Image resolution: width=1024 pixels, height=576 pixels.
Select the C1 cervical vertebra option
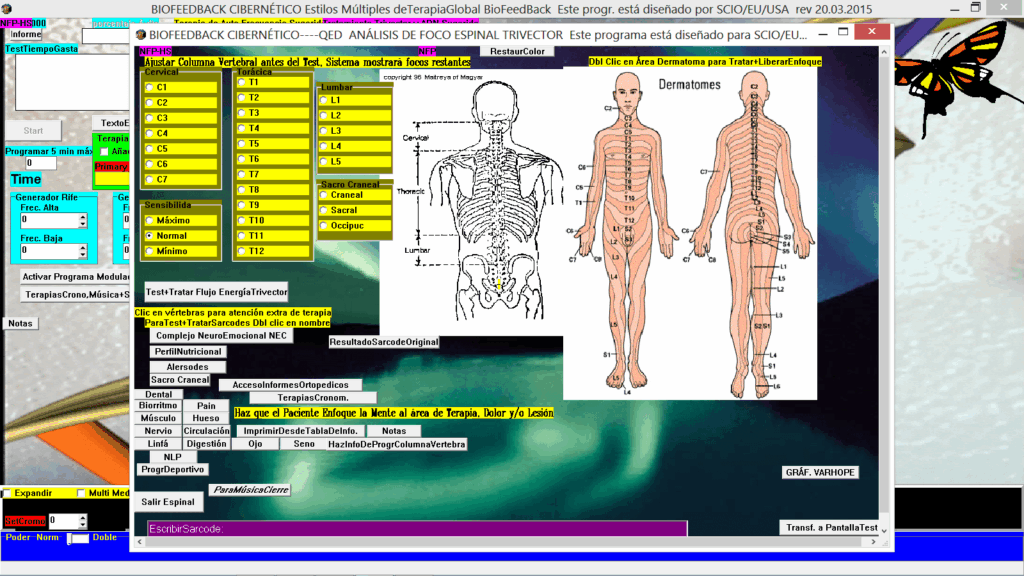(150, 87)
